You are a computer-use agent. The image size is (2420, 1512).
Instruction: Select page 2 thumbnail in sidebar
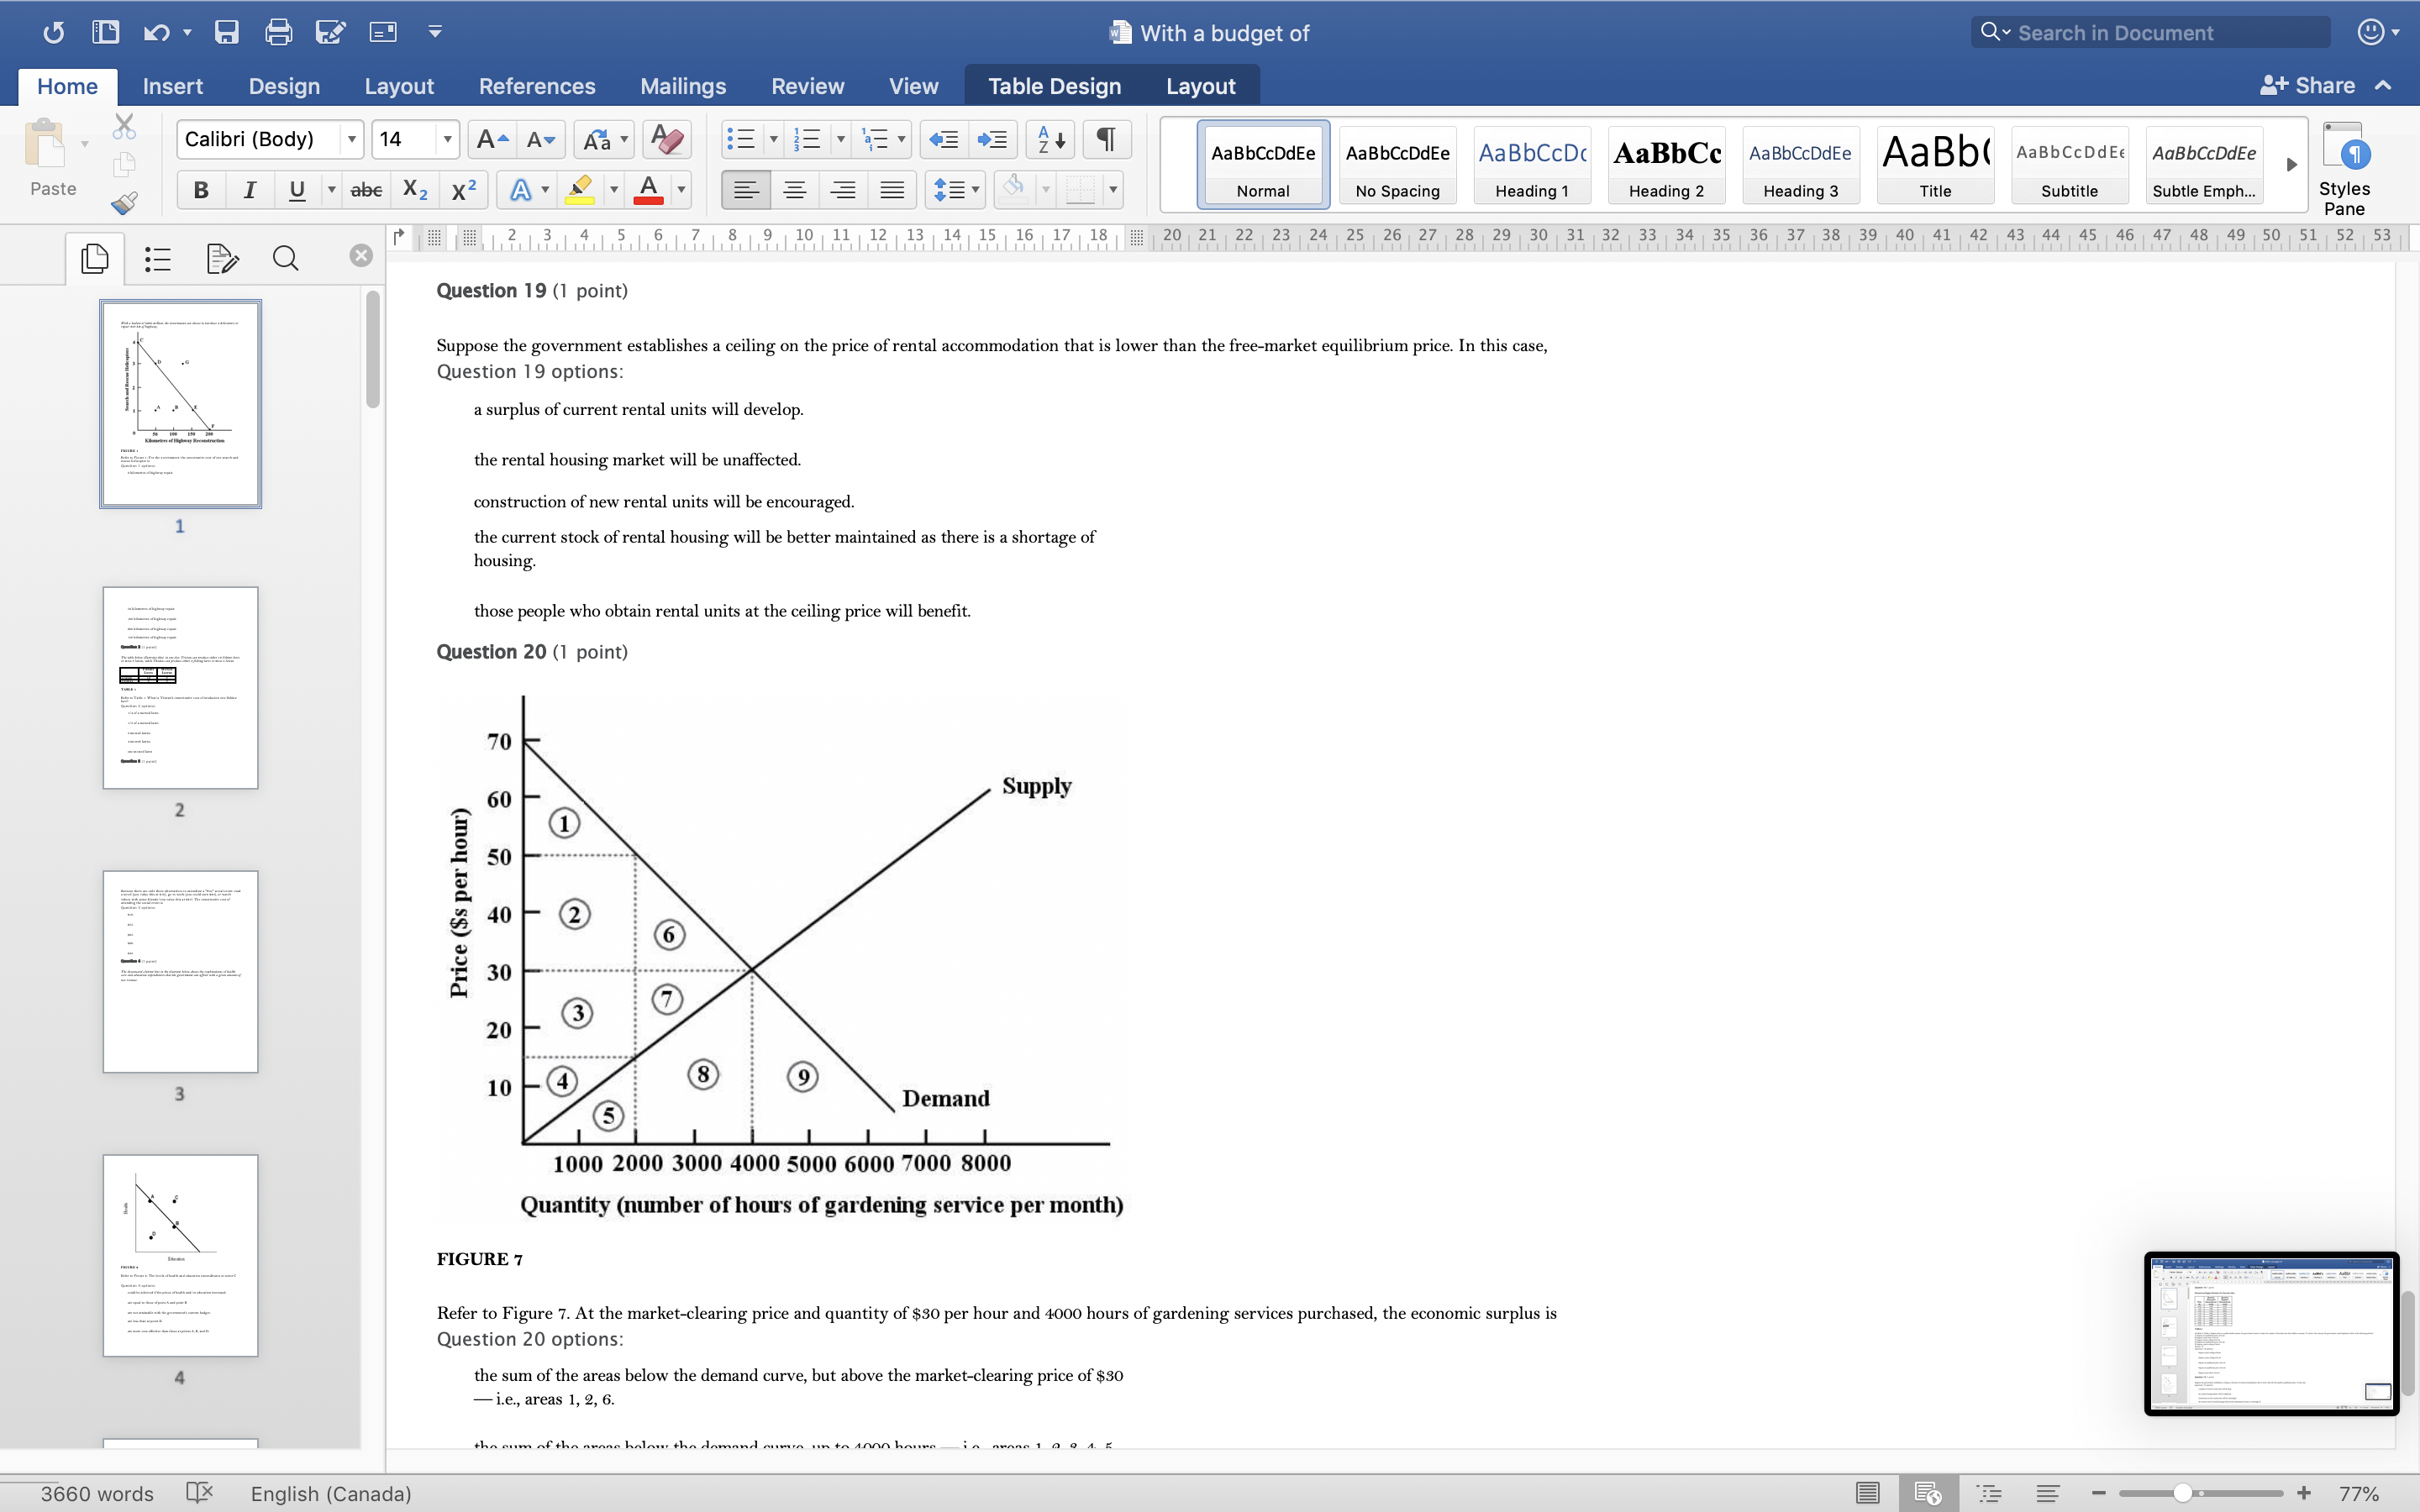click(180, 688)
